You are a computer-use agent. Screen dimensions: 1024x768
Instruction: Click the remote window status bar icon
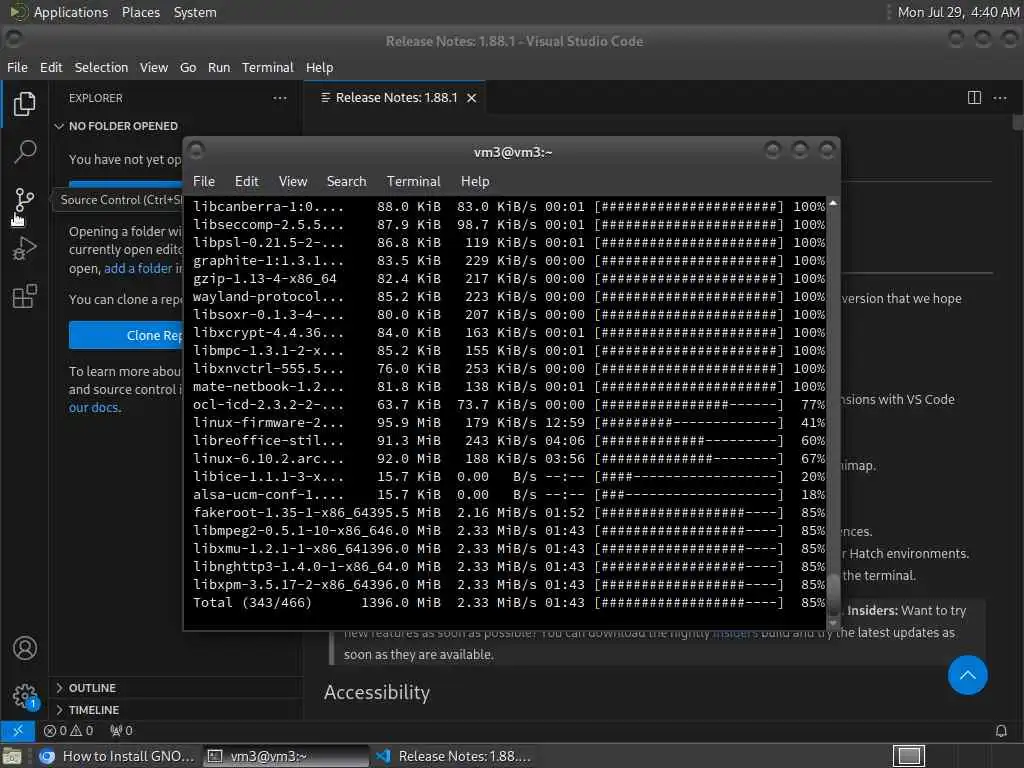coord(18,730)
